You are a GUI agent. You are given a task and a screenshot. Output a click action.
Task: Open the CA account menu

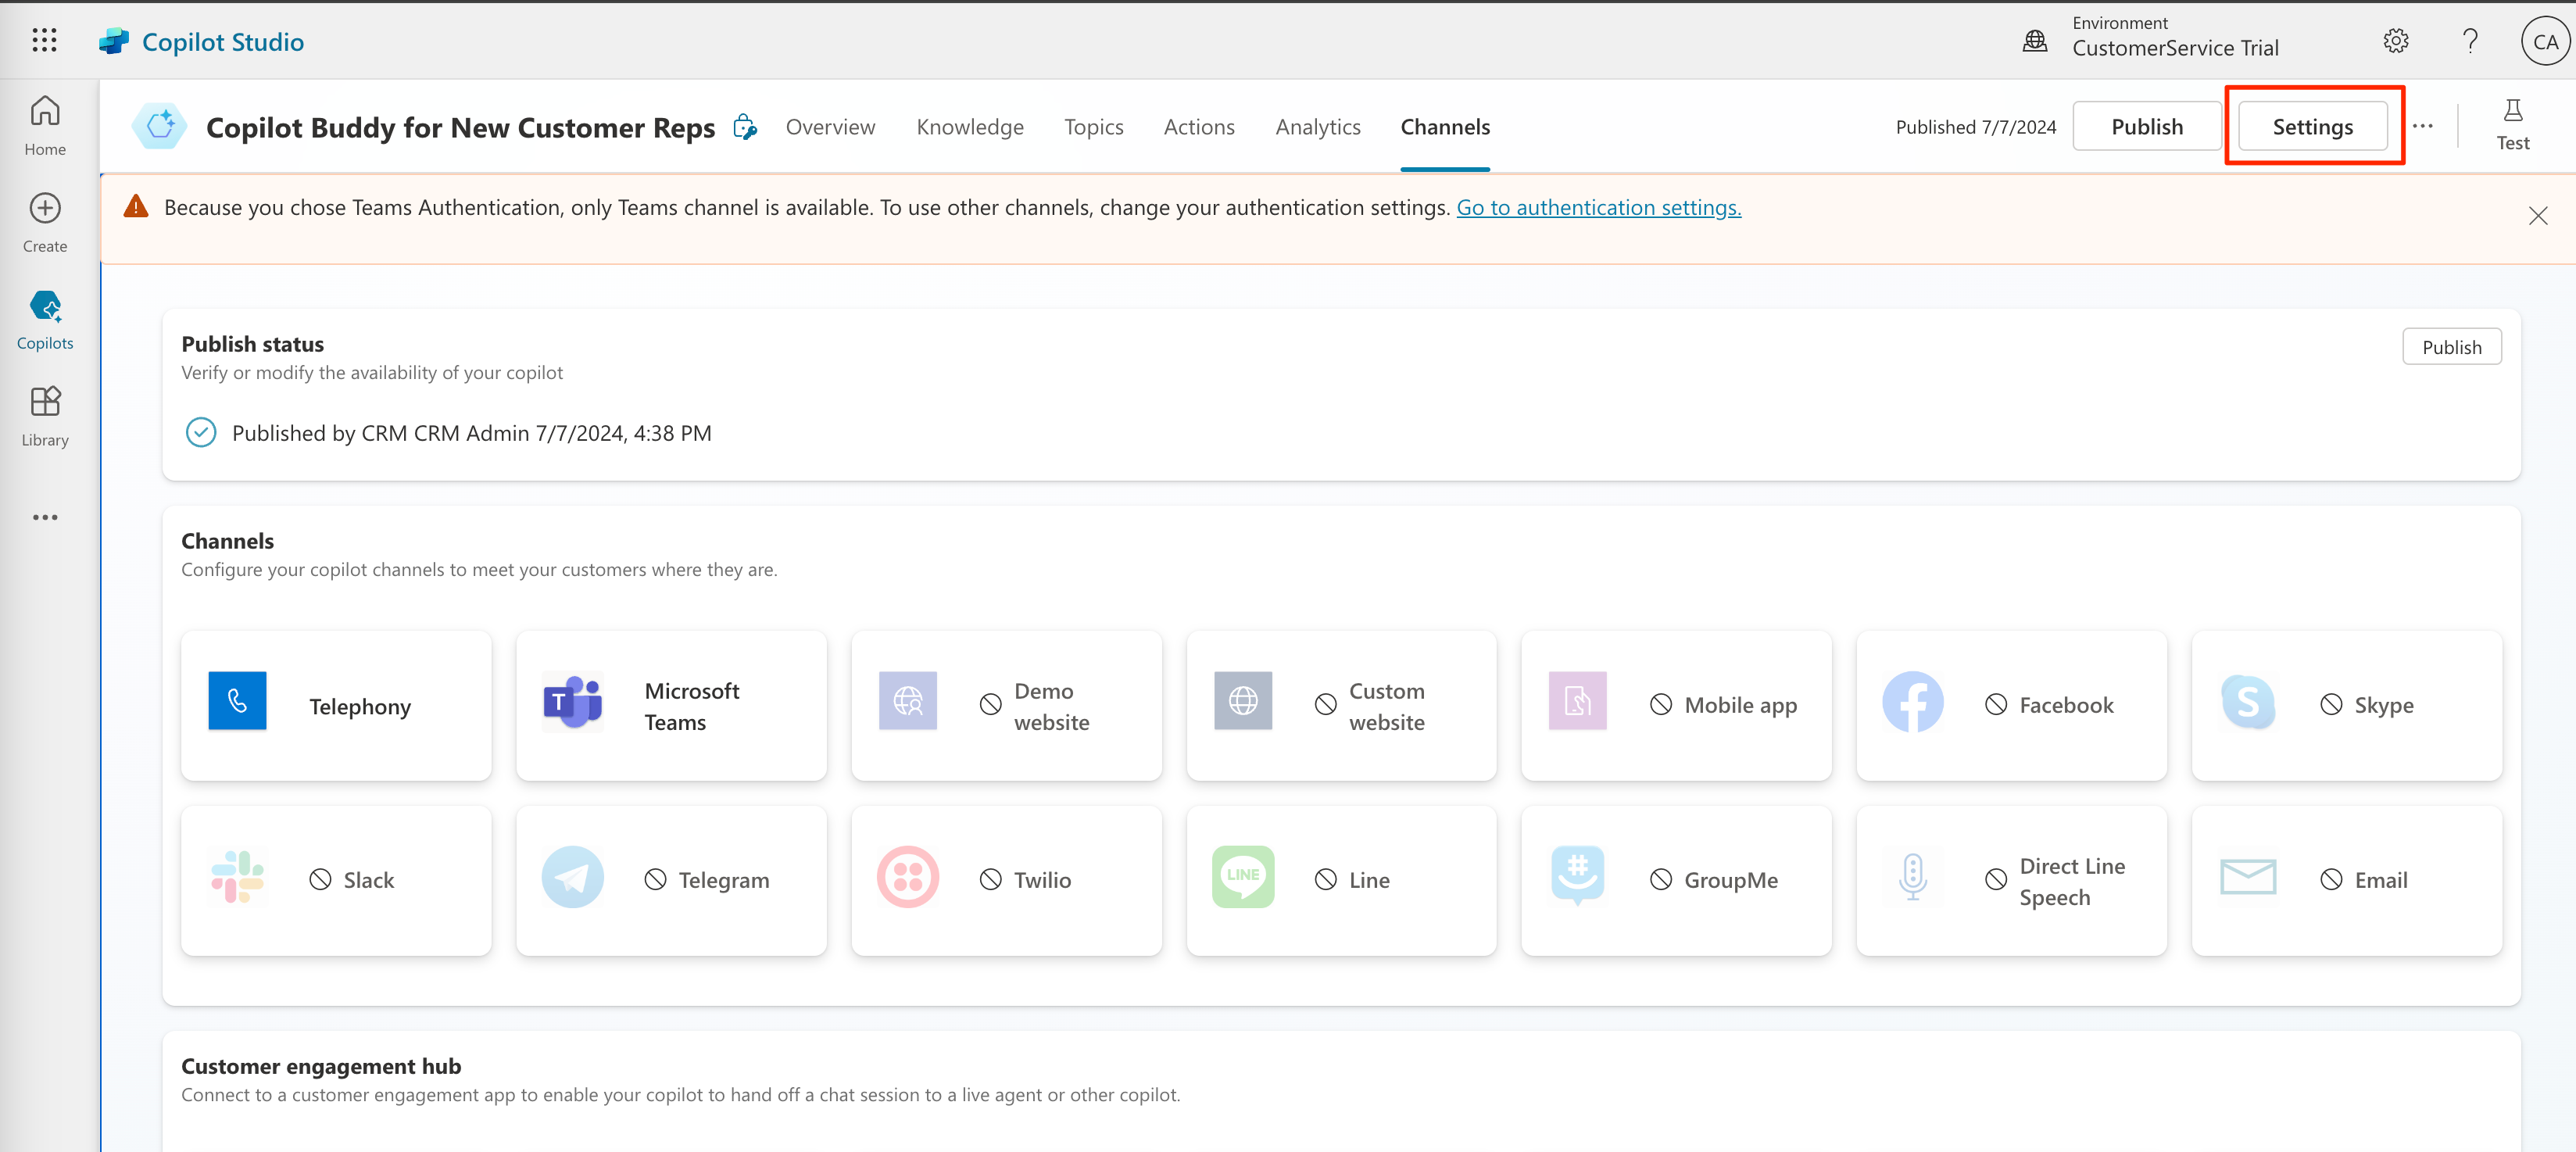tap(2545, 40)
